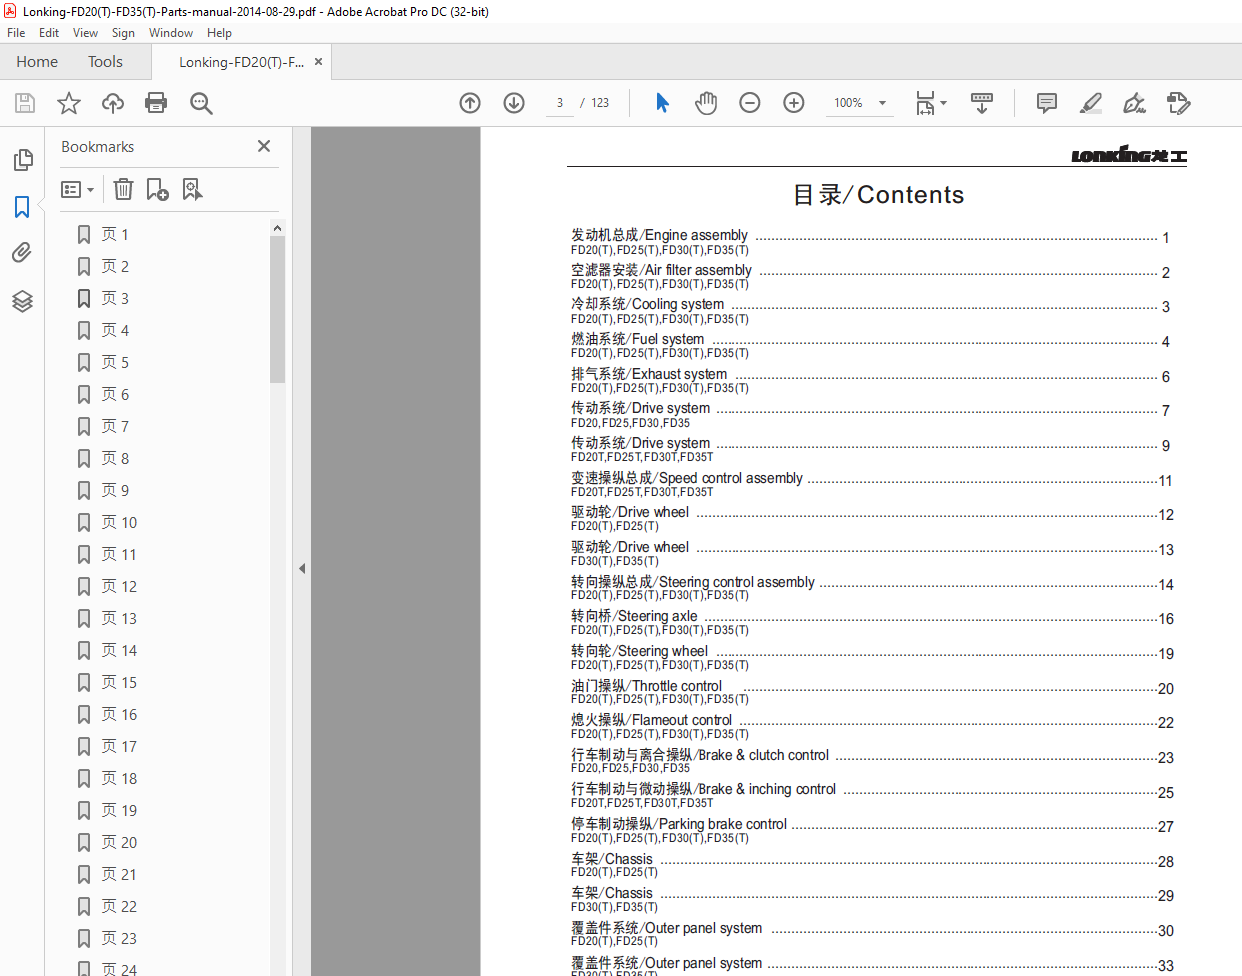This screenshot has height=976, width=1242.
Task: Enable scrolling mode icon
Action: (x=982, y=103)
